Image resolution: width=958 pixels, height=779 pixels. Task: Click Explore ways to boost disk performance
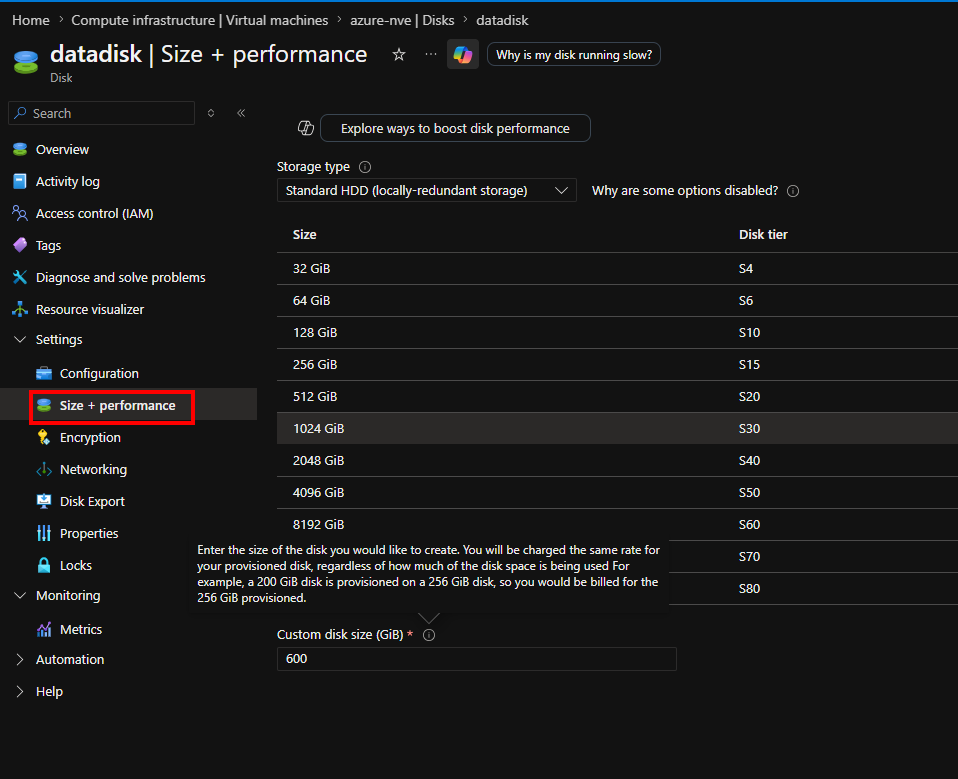455,128
